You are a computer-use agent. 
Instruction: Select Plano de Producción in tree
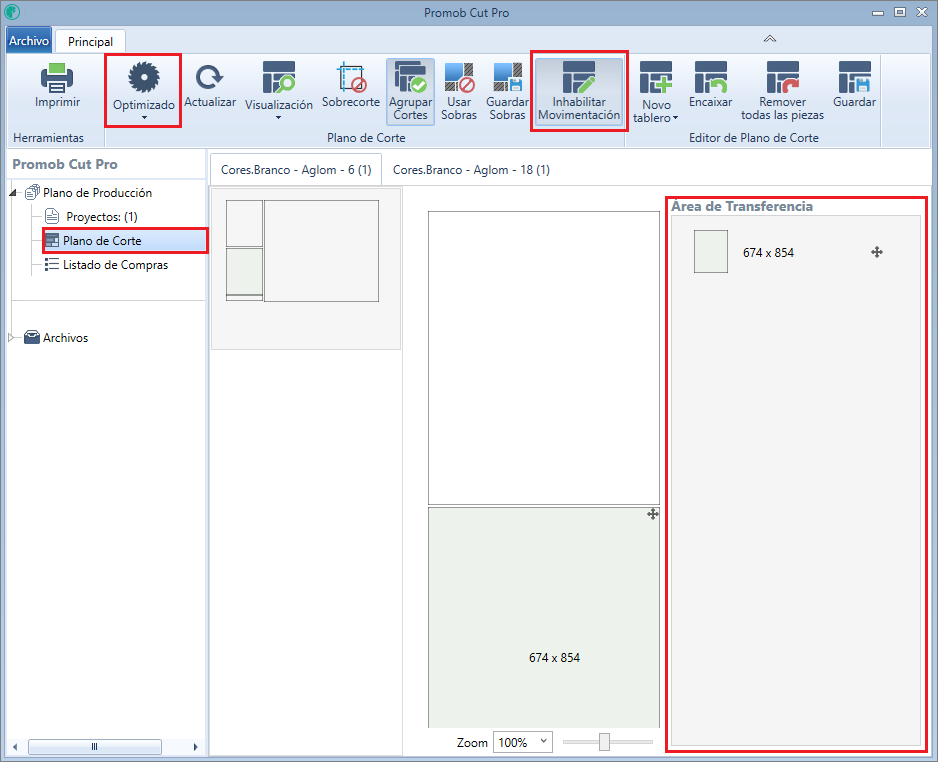[98, 193]
